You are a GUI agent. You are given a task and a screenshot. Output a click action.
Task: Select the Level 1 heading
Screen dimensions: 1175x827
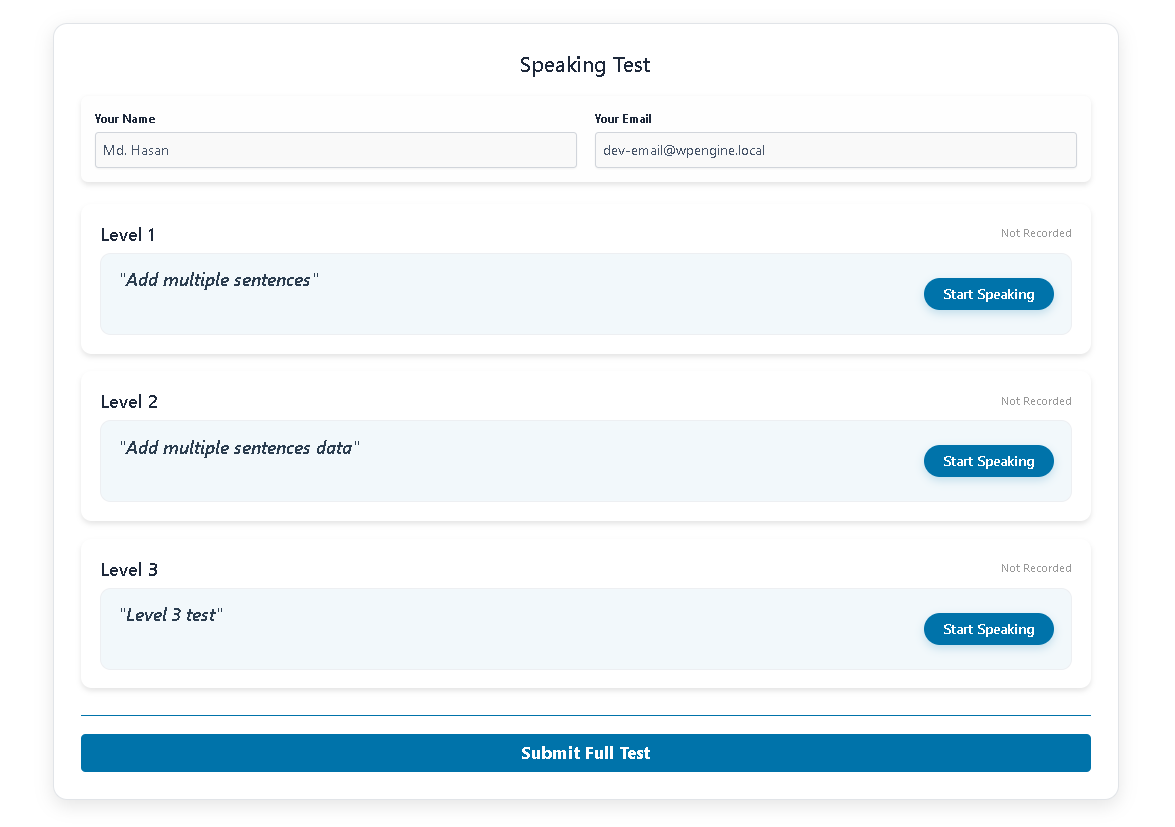[x=128, y=235]
